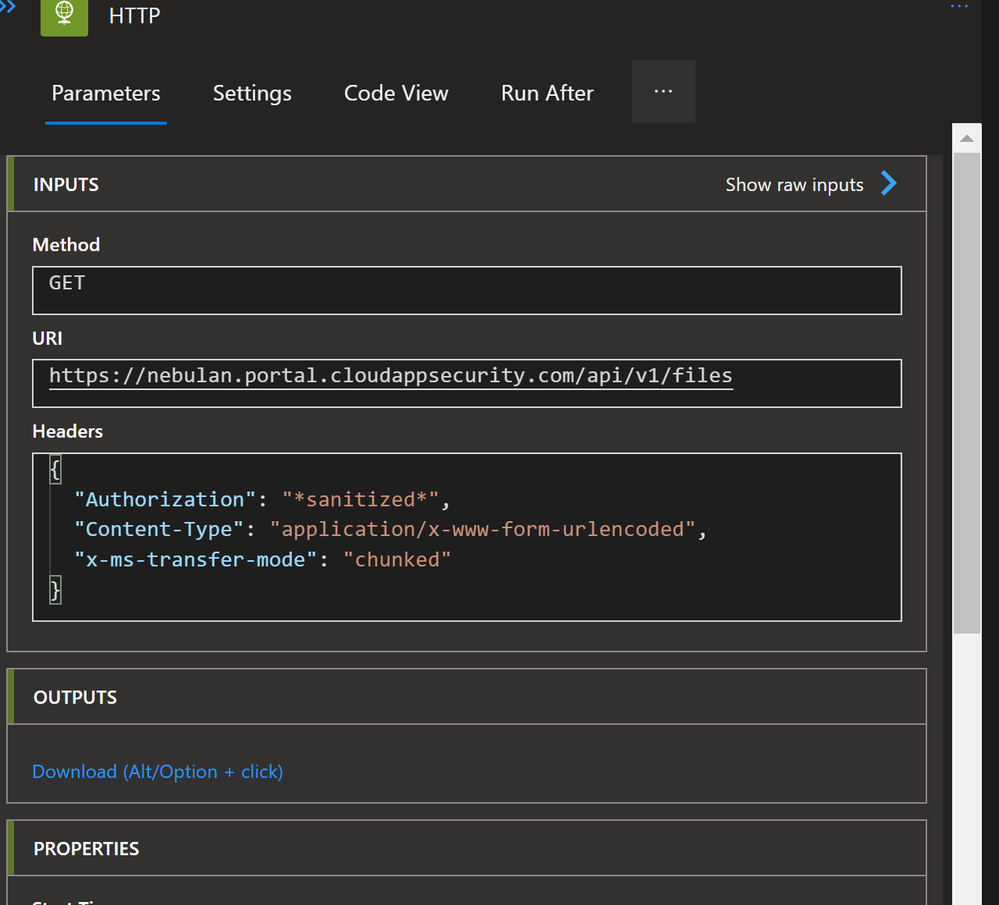Image resolution: width=999 pixels, height=905 pixels.
Task: Switch to the Parameters tab
Action: coord(106,93)
